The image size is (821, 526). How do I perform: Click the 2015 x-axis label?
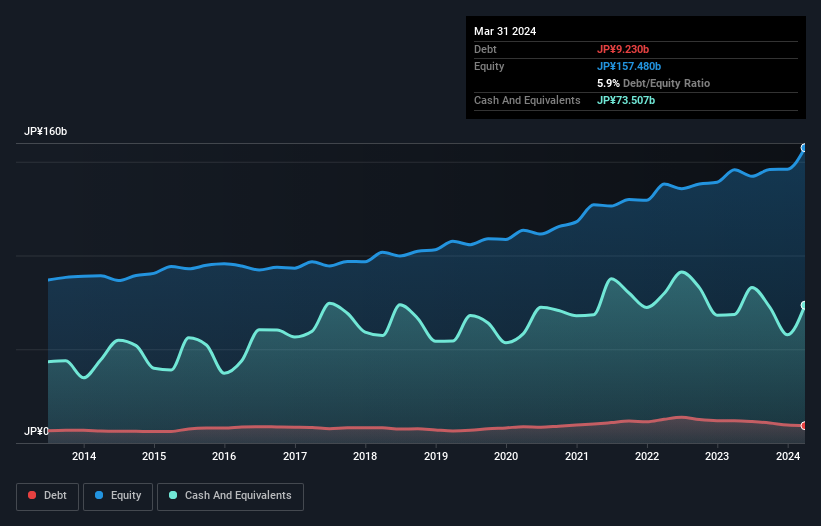pos(154,456)
